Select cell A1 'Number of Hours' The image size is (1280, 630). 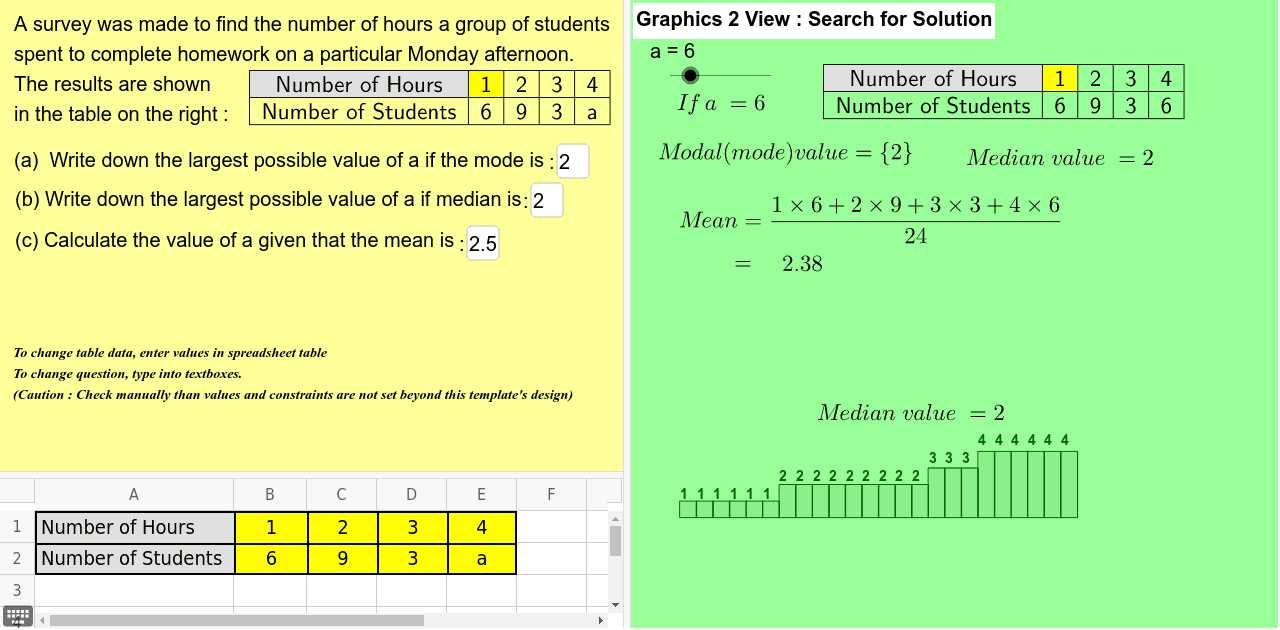(134, 527)
